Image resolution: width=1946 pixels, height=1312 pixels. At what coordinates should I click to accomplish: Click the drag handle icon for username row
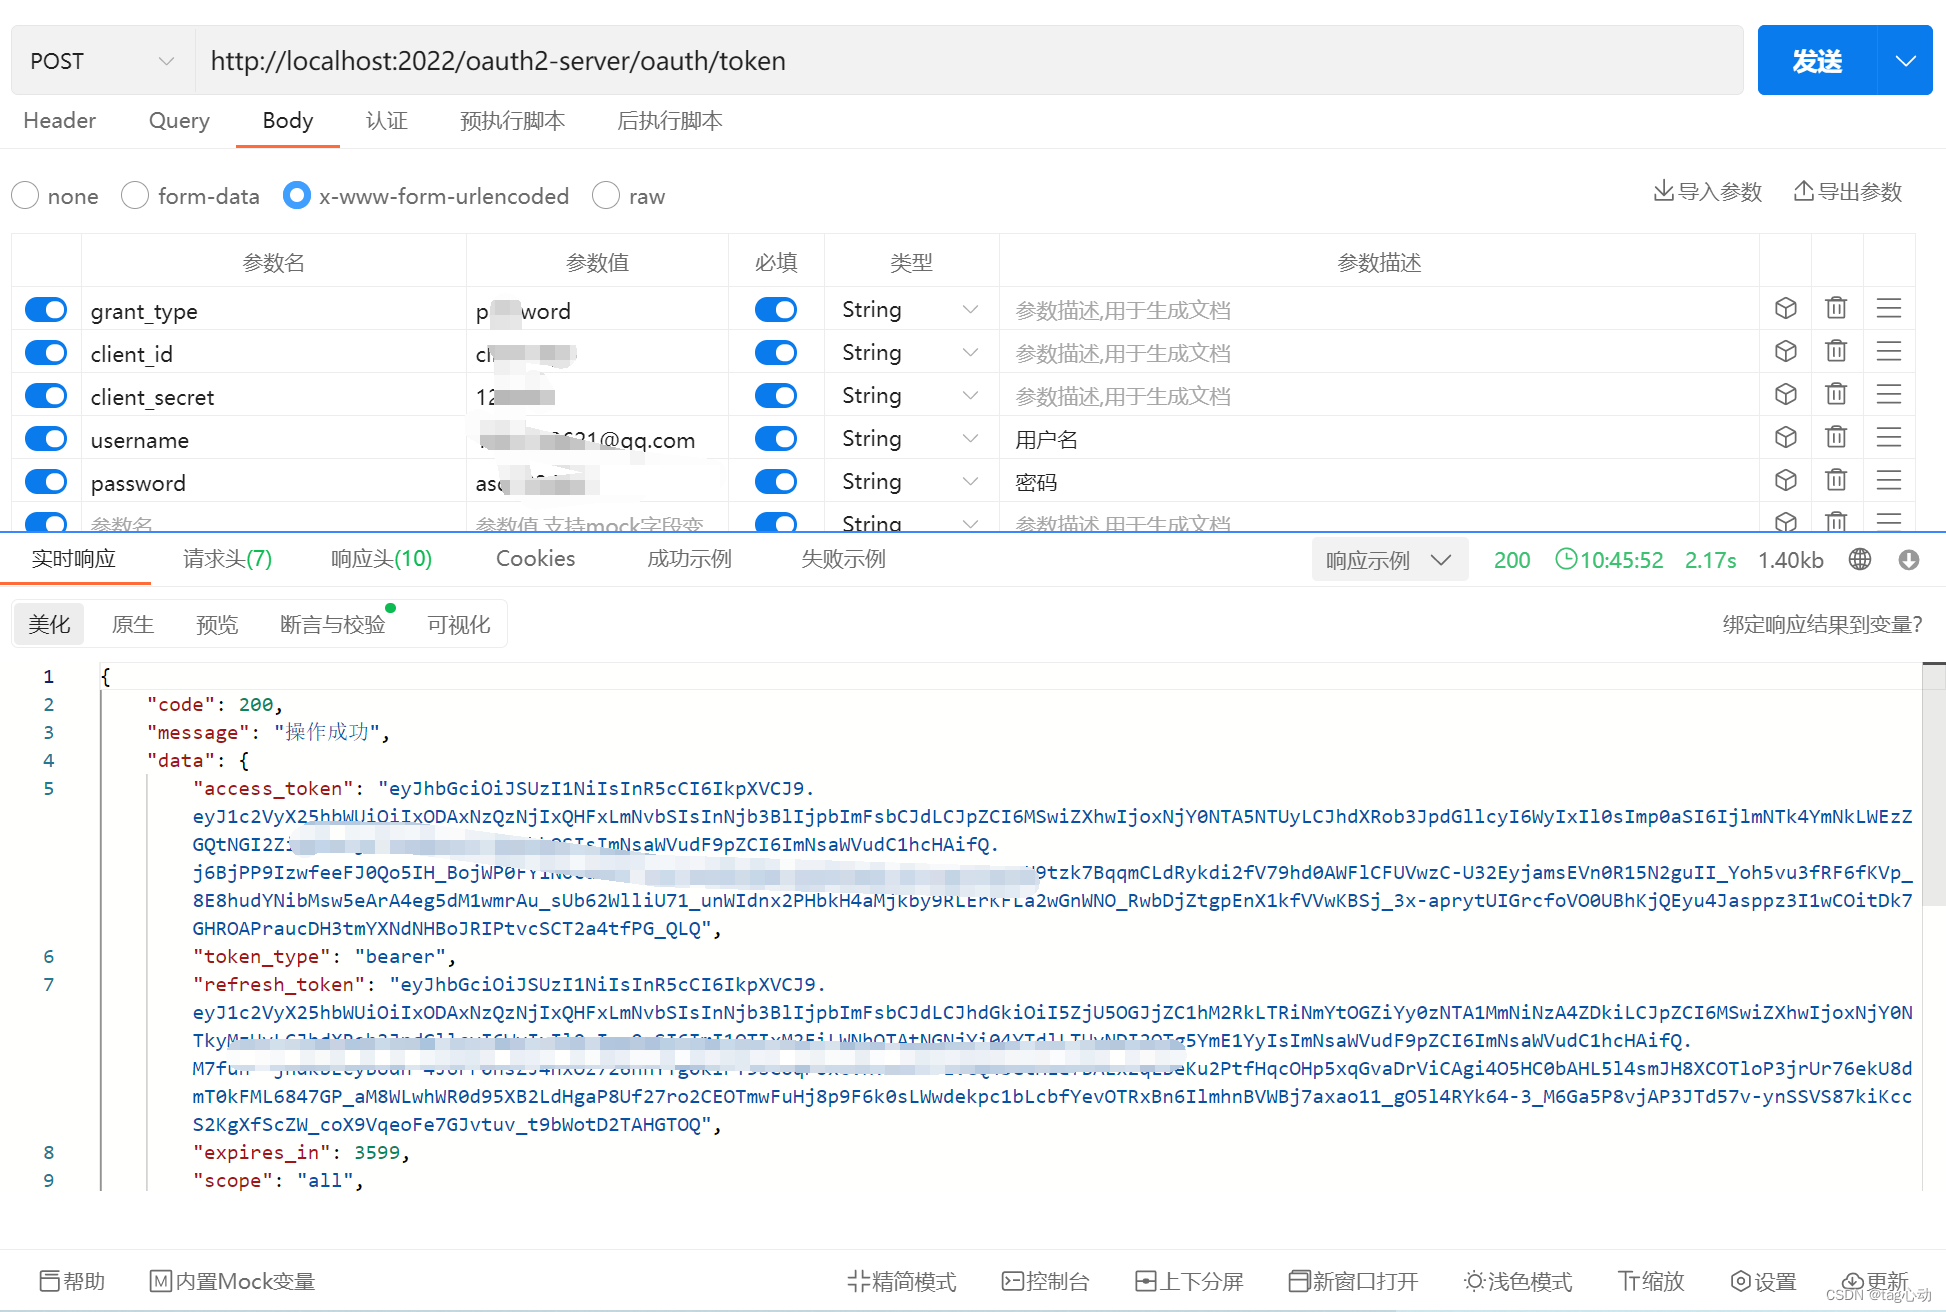tap(1888, 438)
